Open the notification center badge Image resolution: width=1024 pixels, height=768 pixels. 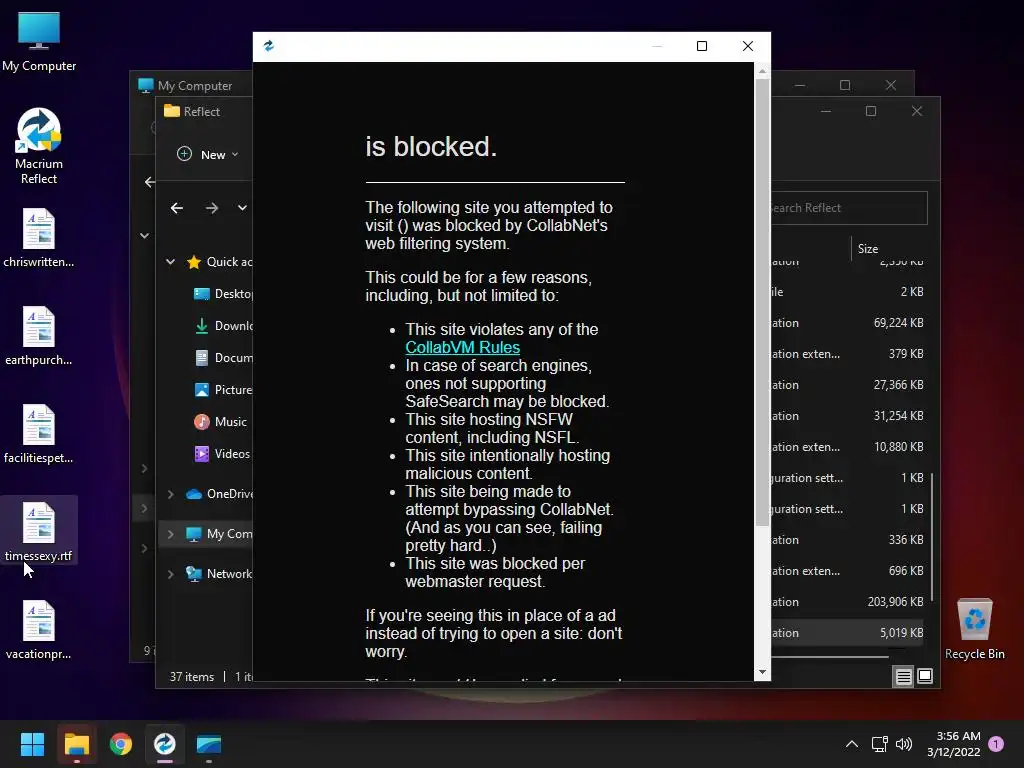point(996,744)
